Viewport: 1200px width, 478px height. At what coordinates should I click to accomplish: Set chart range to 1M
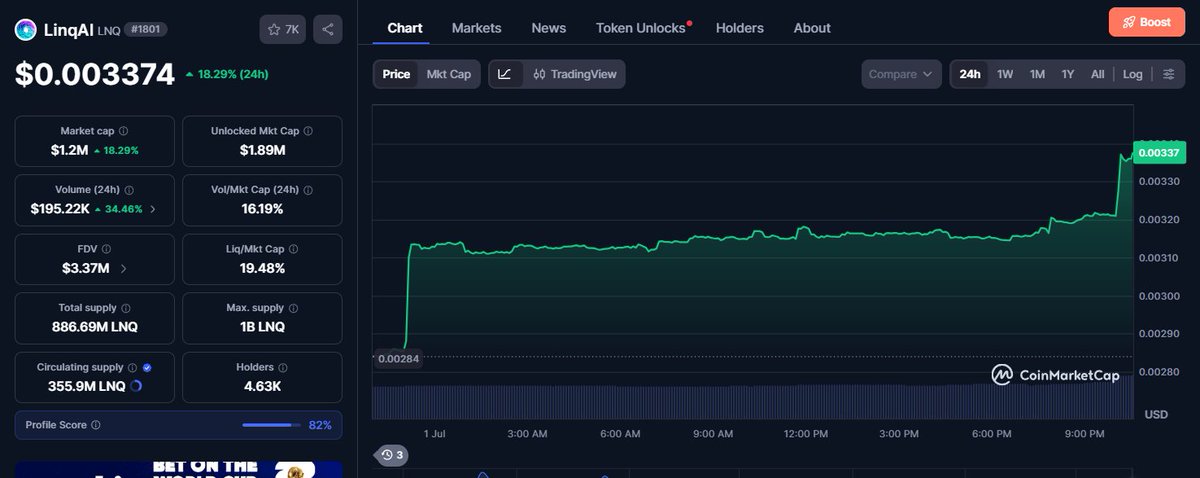click(x=1037, y=74)
